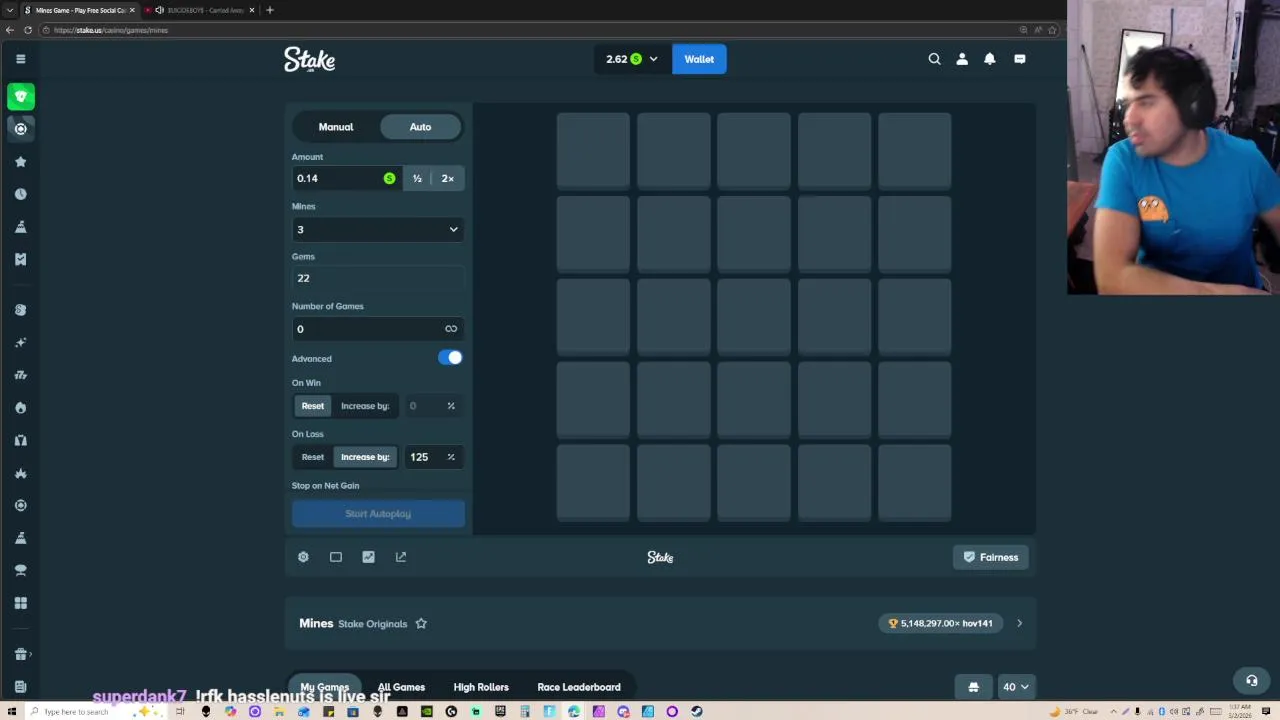Image resolution: width=1280 pixels, height=720 pixels.
Task: Open the 40 rows-per-page dropdown
Action: tap(1016, 687)
